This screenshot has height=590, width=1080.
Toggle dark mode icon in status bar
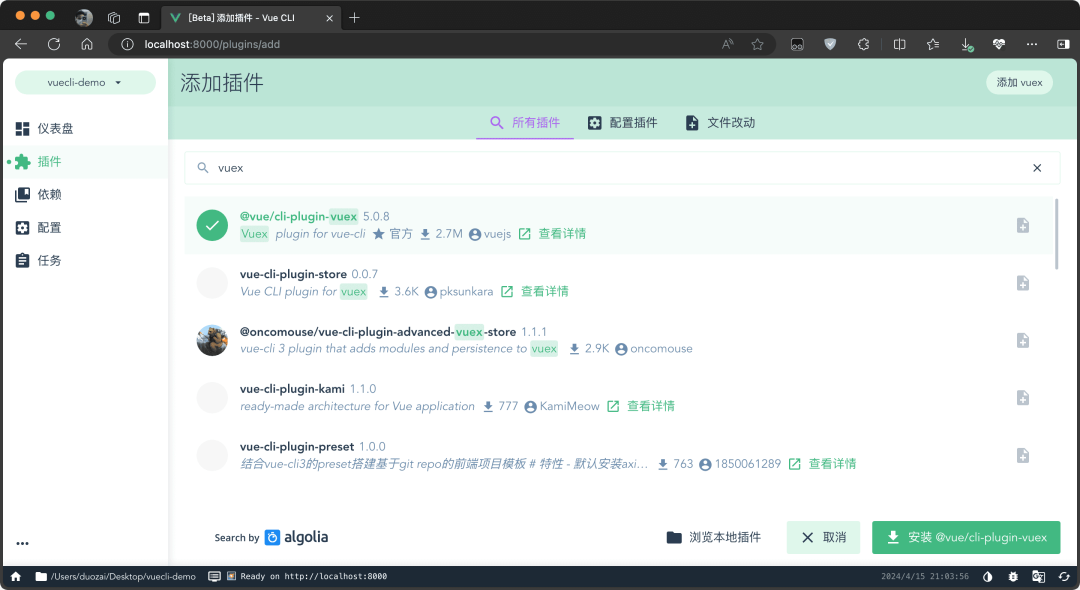coord(988,577)
